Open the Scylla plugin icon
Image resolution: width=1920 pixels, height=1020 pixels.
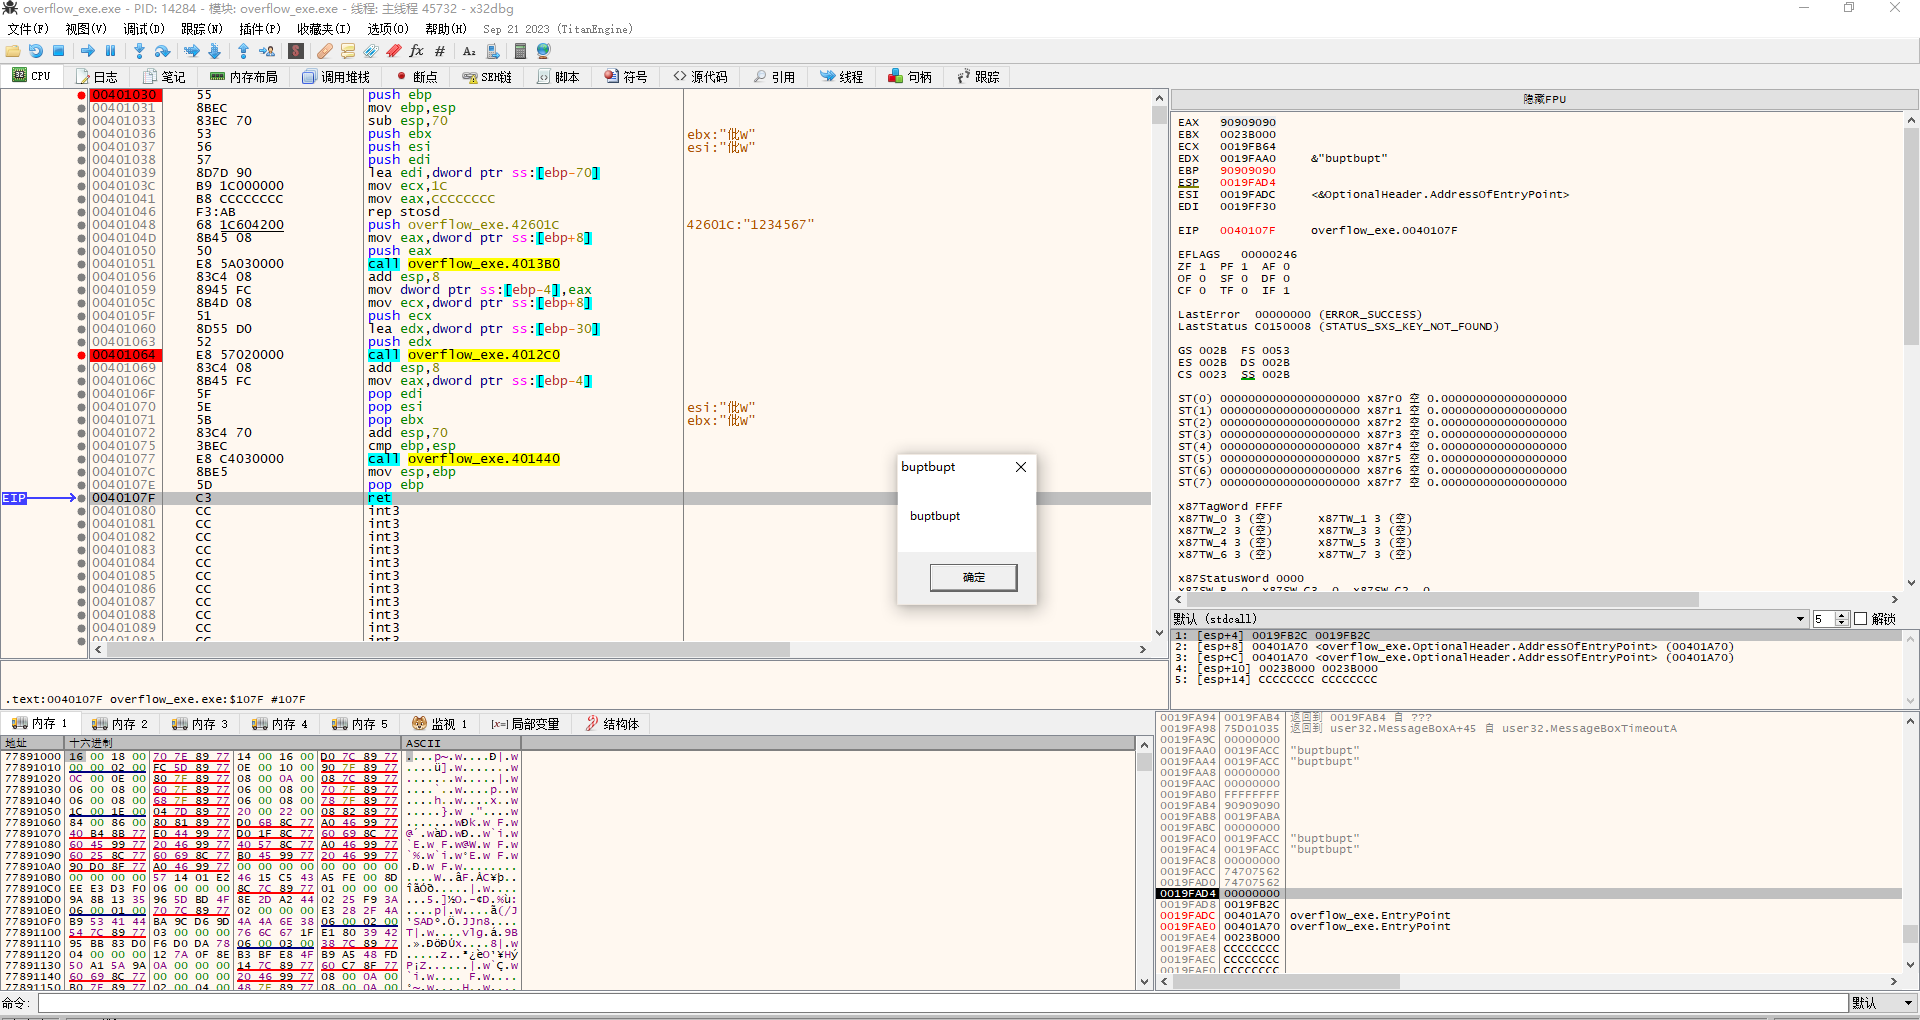point(296,51)
